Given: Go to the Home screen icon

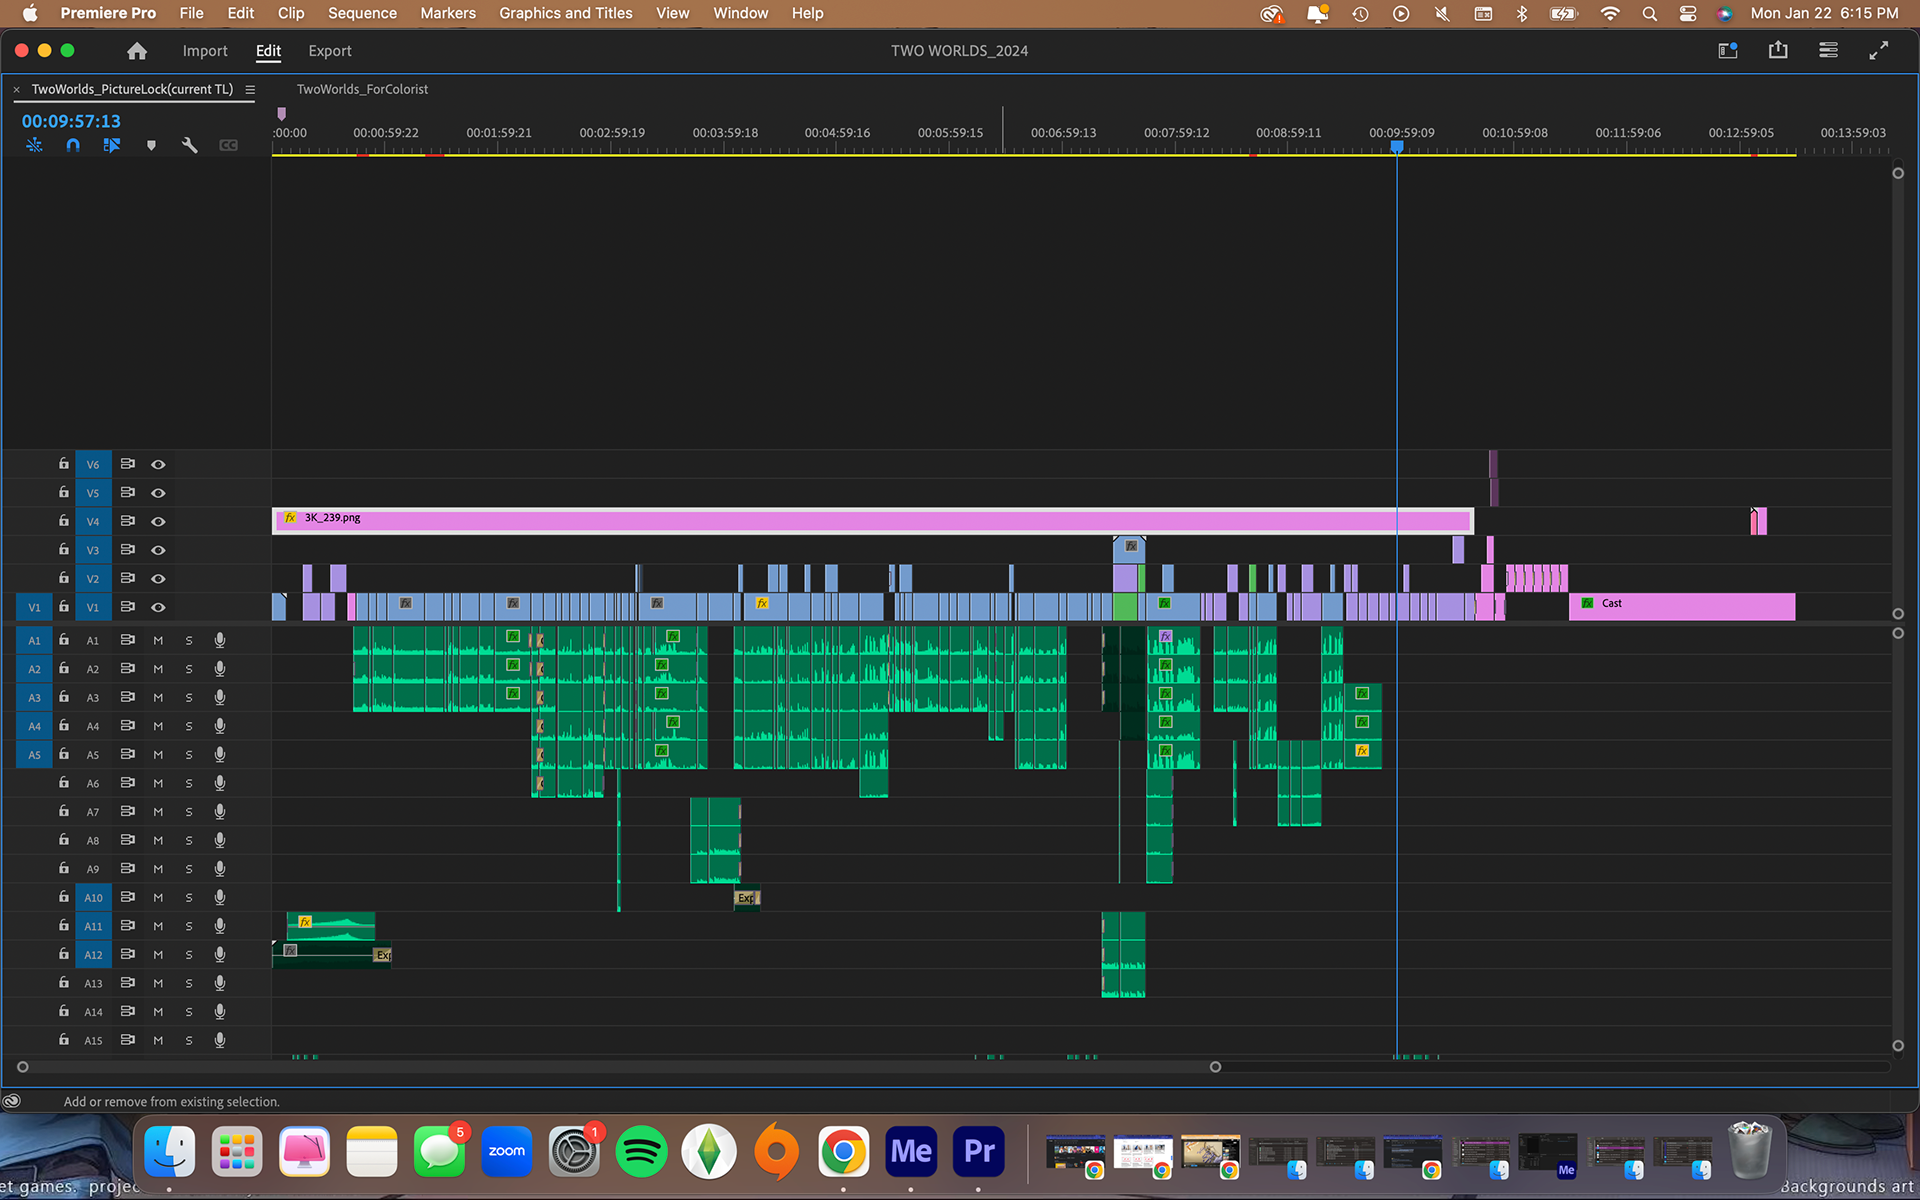Looking at the screenshot, I should [x=137, y=51].
